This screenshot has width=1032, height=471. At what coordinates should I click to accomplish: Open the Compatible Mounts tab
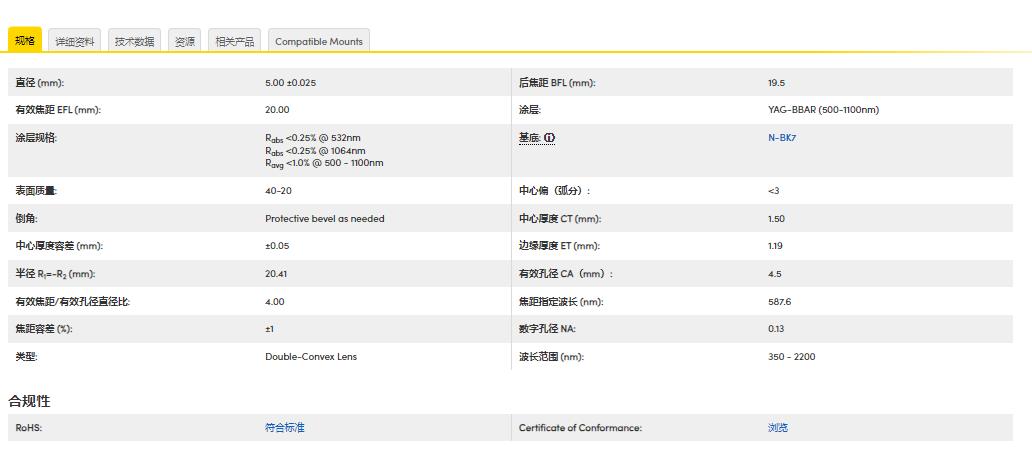click(x=319, y=41)
